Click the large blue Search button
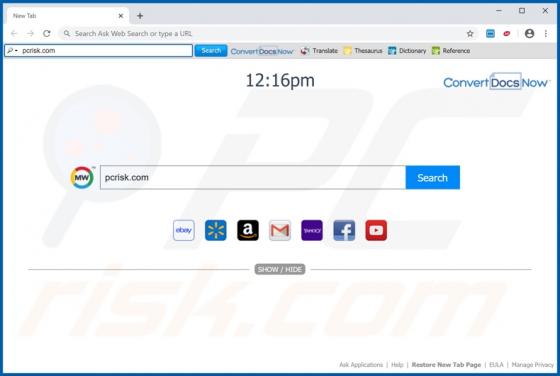Screen dimensions: 560x376 (x=432, y=177)
